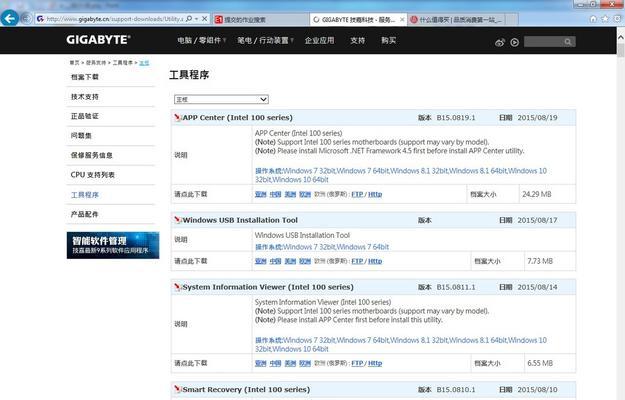Download System Information Viewer from 亚洲 server
Viewport: 625px width, 400px height.
pos(261,363)
